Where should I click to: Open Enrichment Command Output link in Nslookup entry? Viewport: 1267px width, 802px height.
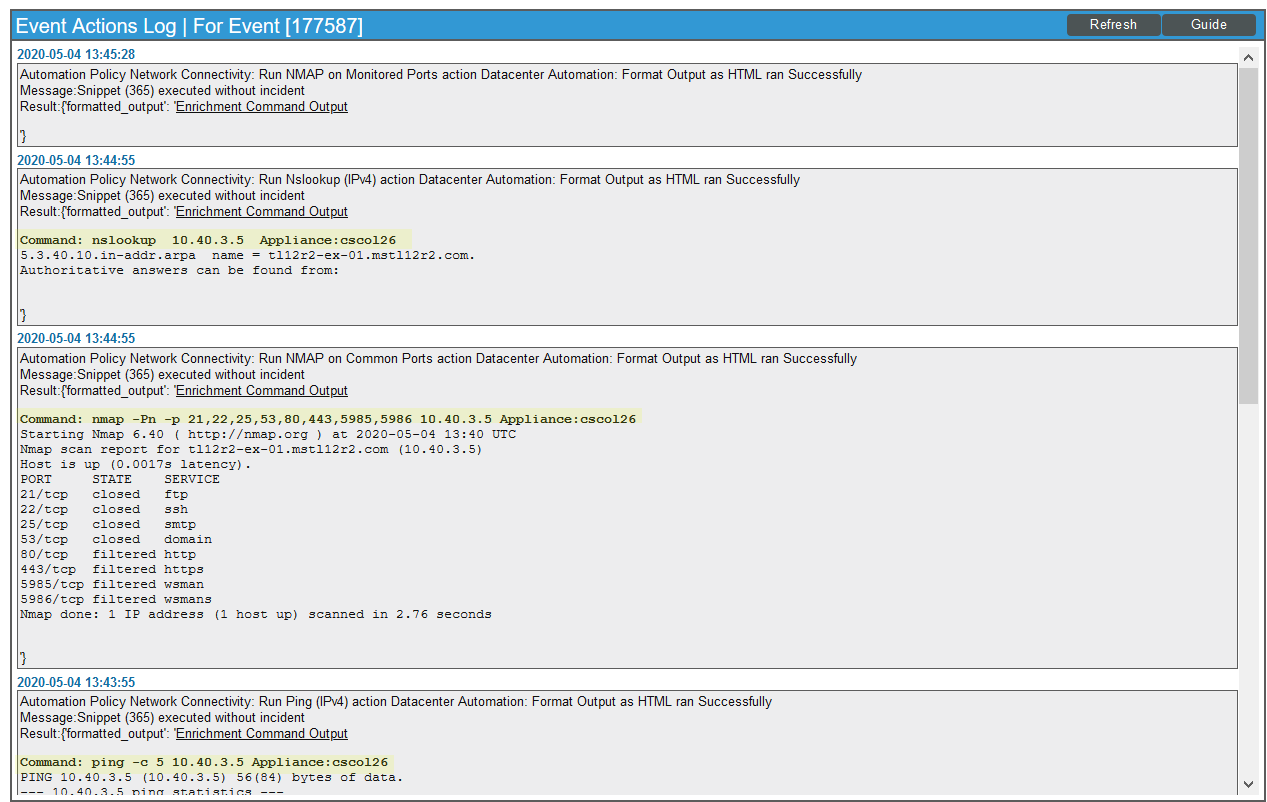coord(261,212)
